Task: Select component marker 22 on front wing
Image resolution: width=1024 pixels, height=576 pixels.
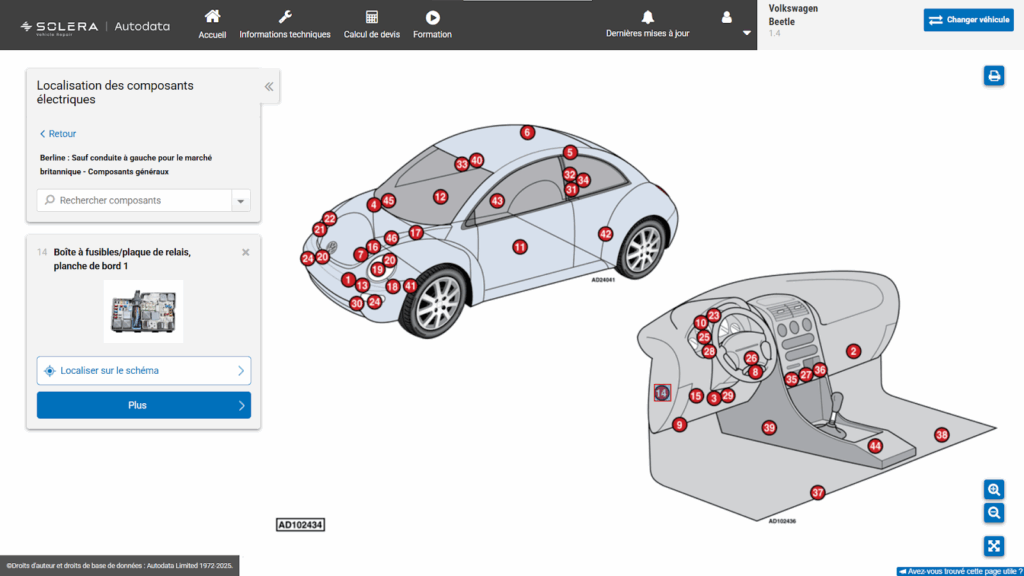Action: [x=329, y=219]
